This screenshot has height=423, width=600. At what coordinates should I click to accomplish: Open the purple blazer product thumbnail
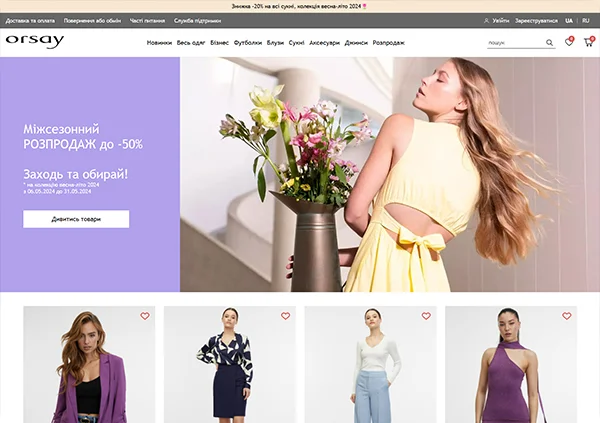[x=89, y=370]
